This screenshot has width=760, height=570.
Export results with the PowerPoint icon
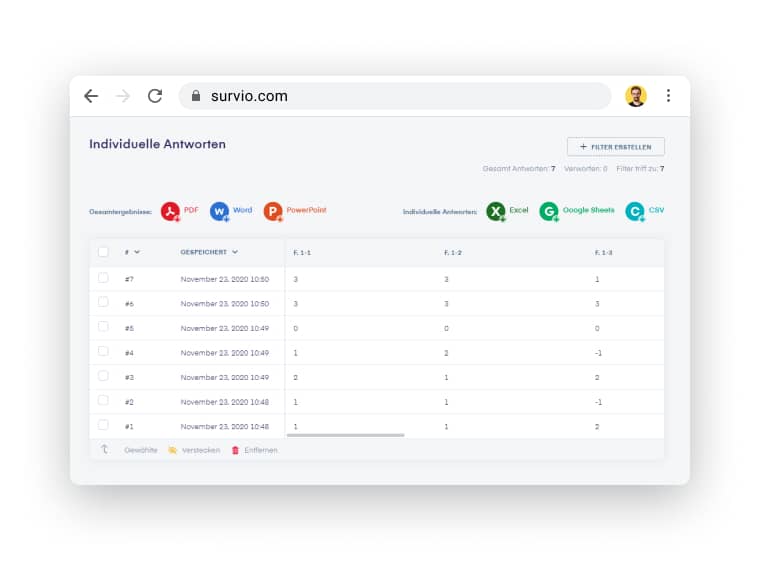tap(273, 211)
